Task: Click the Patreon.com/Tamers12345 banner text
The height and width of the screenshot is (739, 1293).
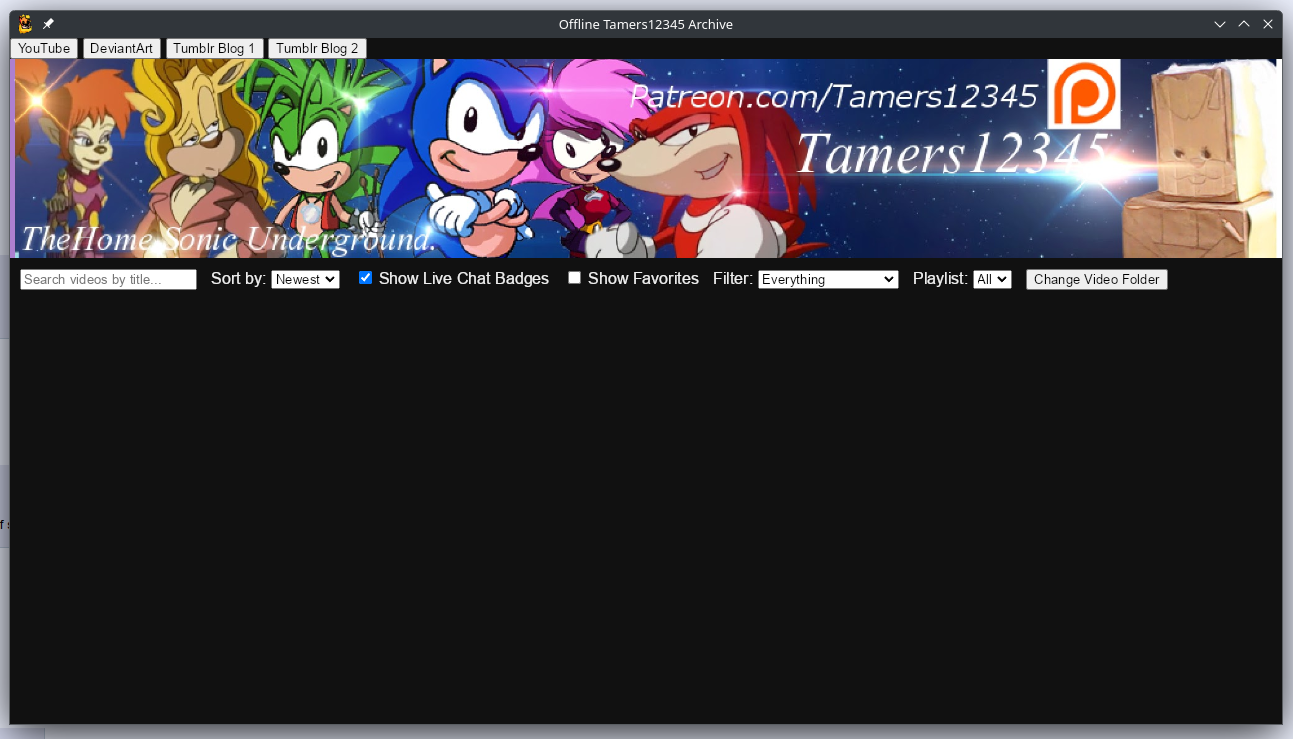Action: click(x=833, y=96)
